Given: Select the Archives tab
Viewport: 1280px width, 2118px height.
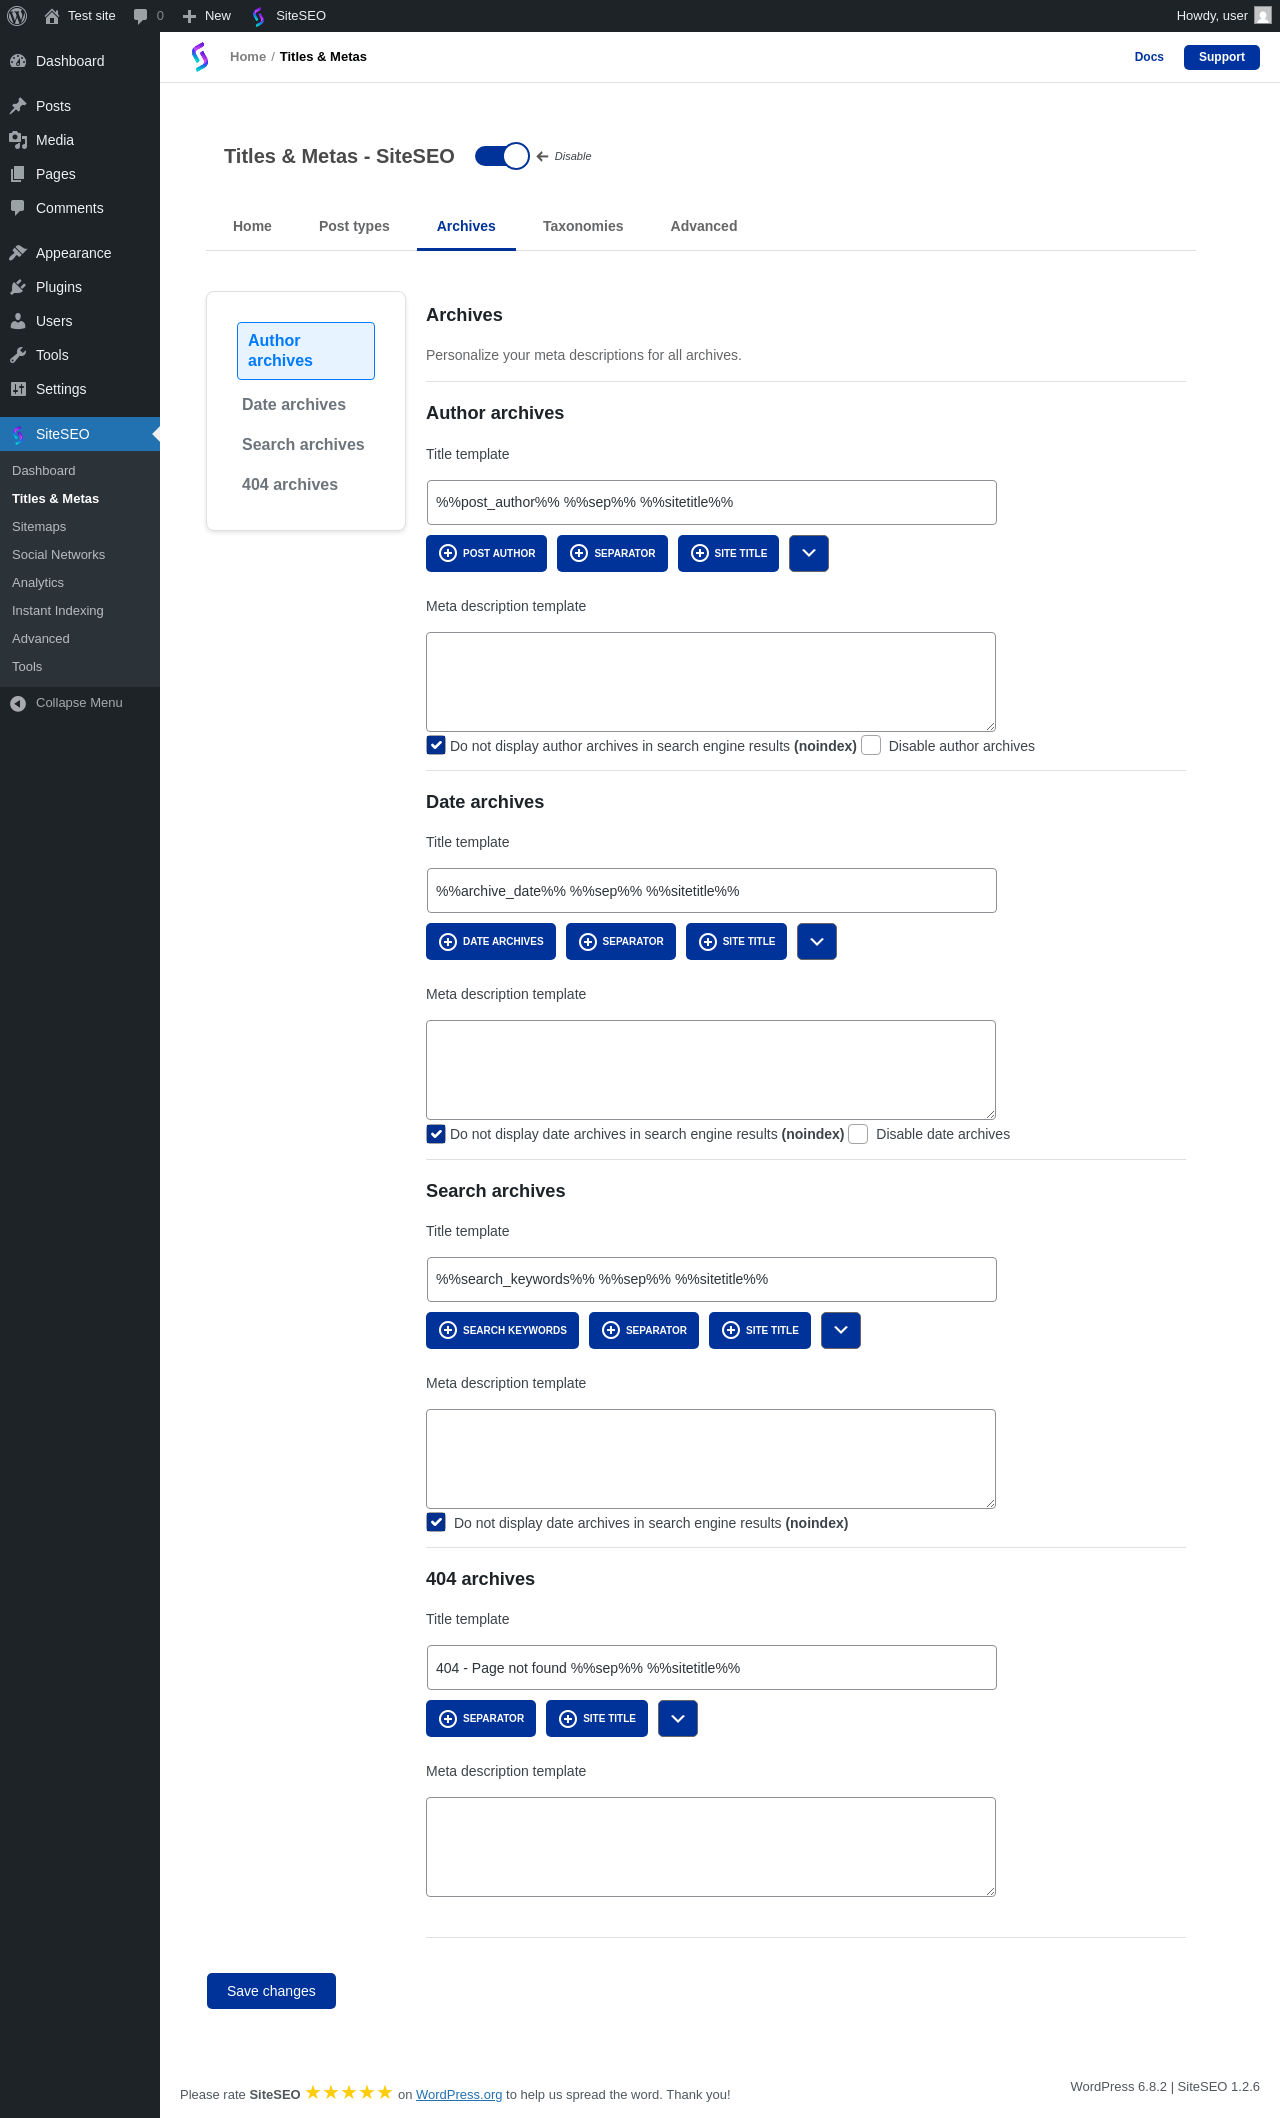Looking at the screenshot, I should pyautogui.click(x=466, y=226).
